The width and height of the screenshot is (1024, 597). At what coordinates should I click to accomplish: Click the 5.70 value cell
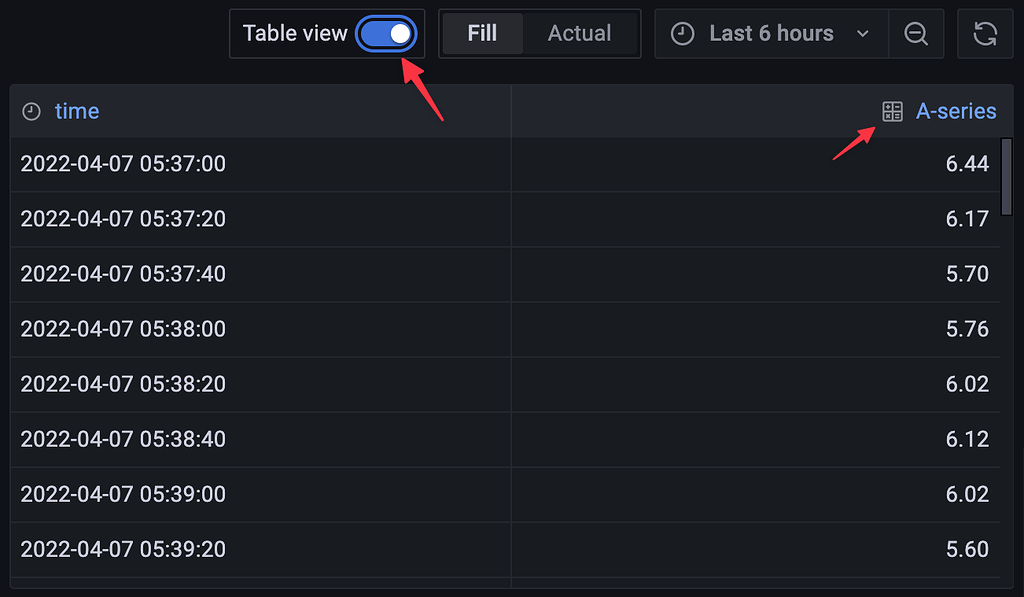[967, 274]
